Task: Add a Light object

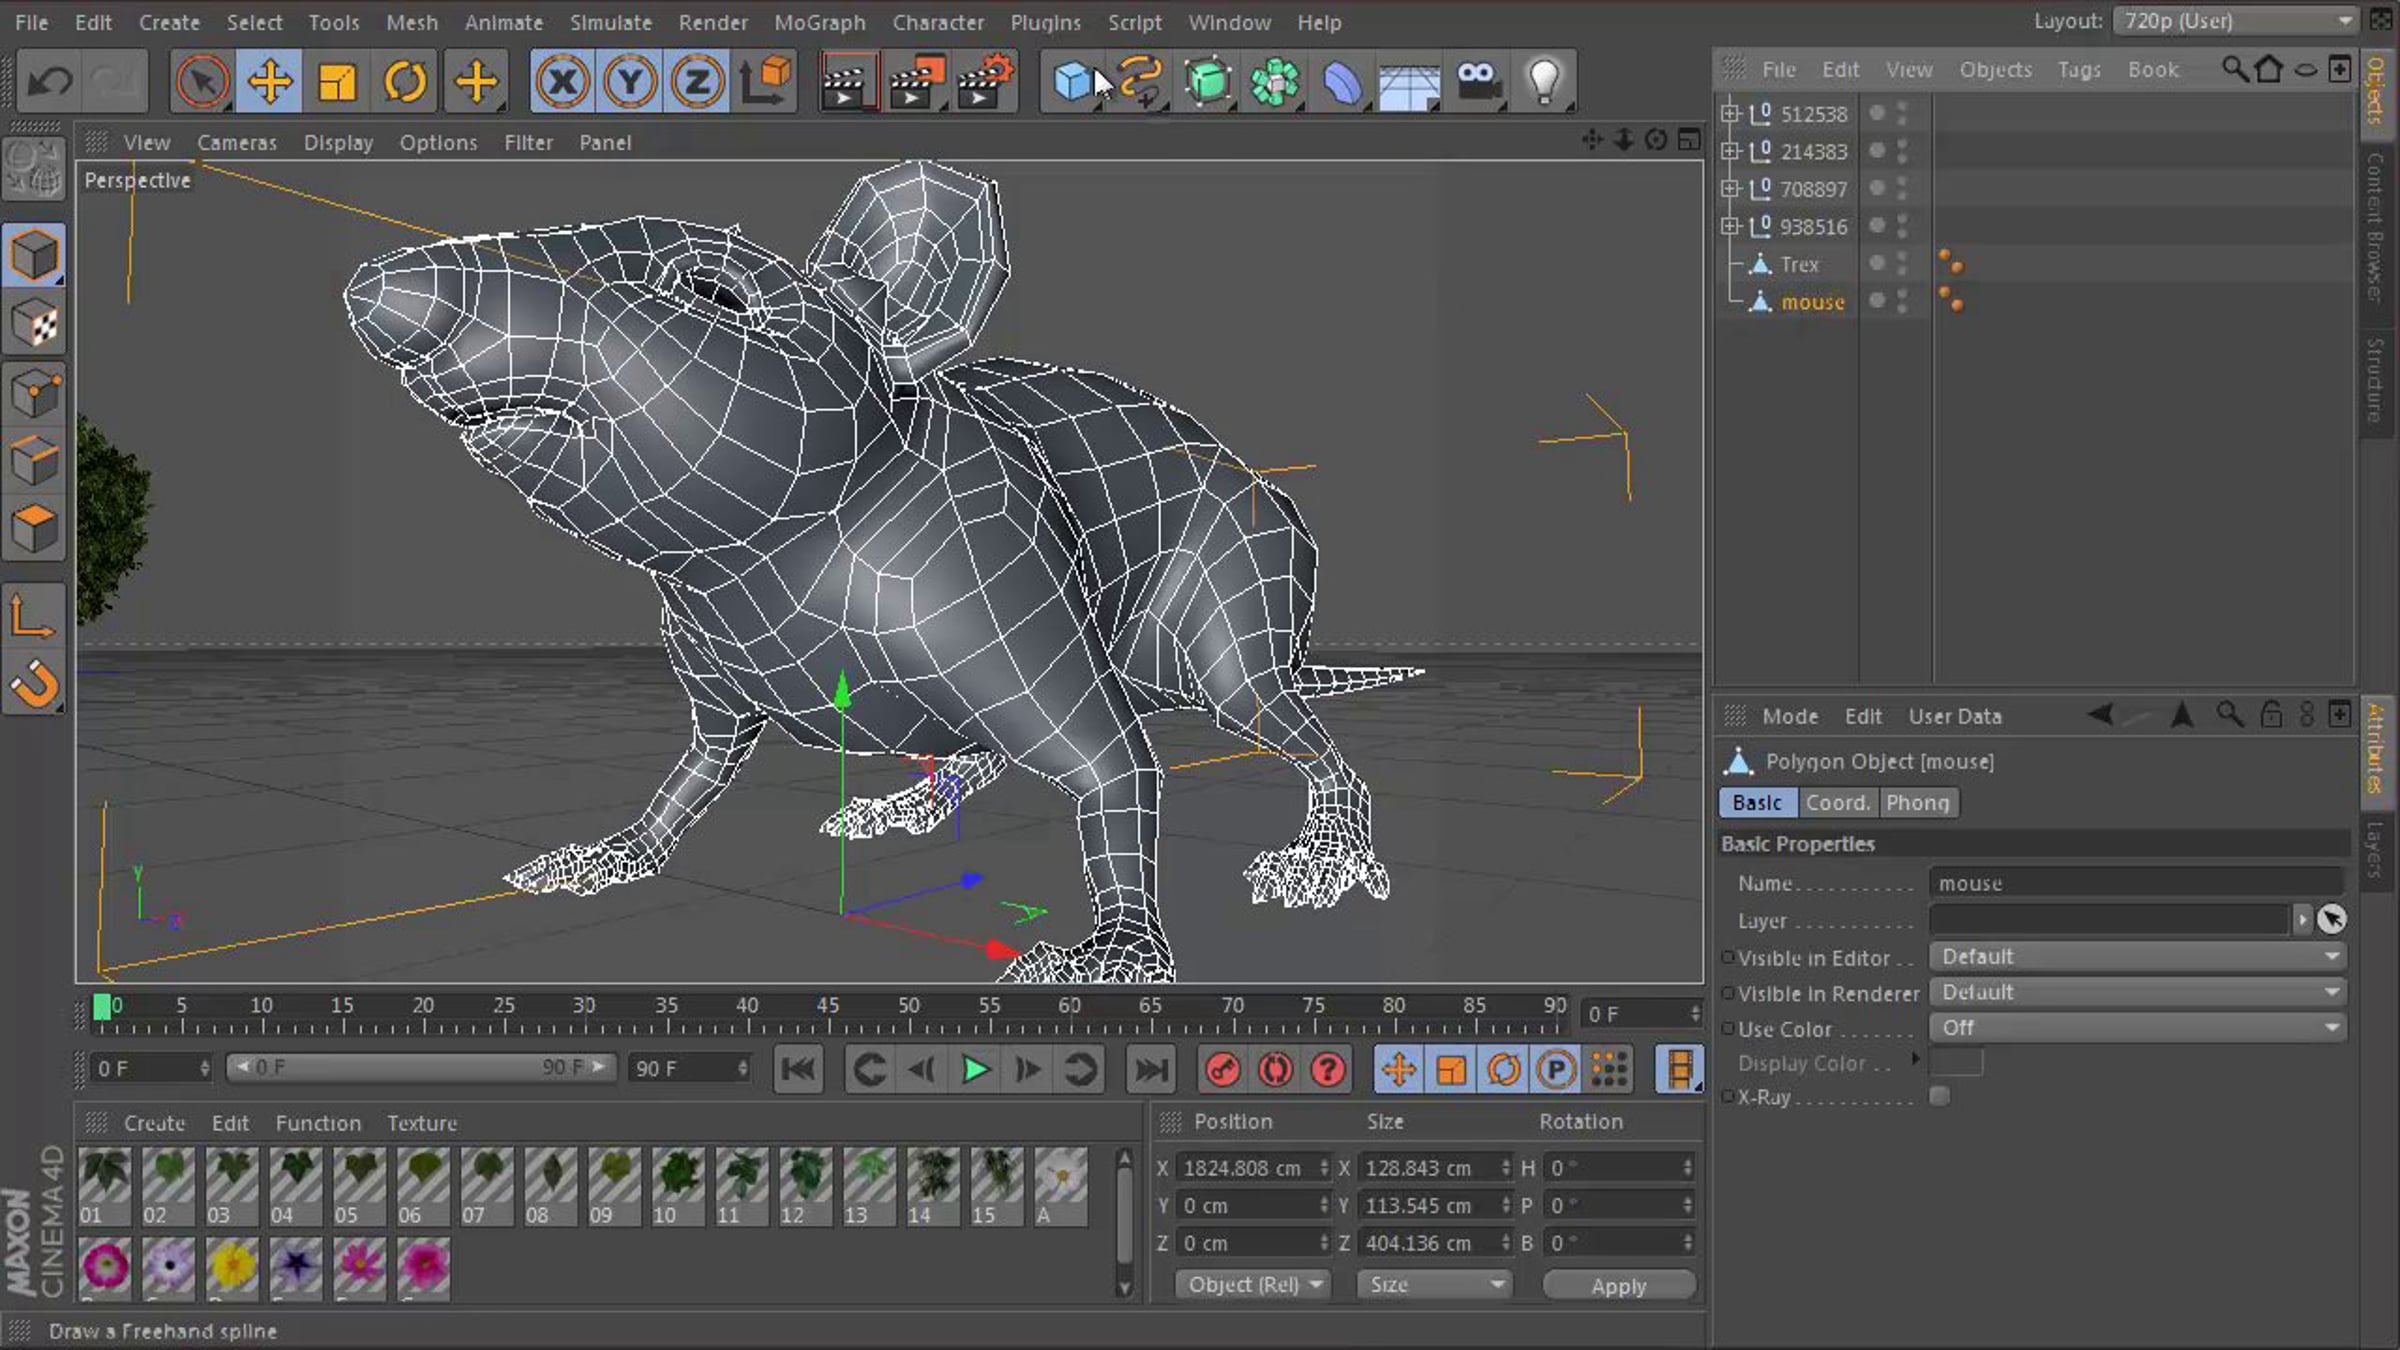Action: (x=1544, y=81)
